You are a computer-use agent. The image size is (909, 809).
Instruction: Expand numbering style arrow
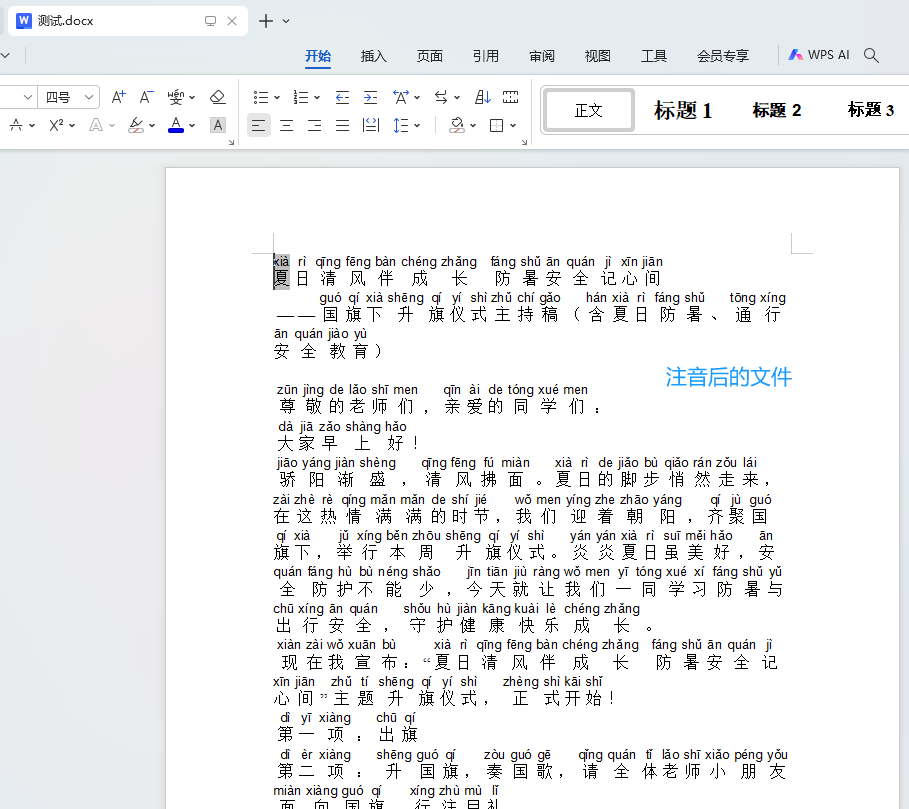click(x=317, y=97)
